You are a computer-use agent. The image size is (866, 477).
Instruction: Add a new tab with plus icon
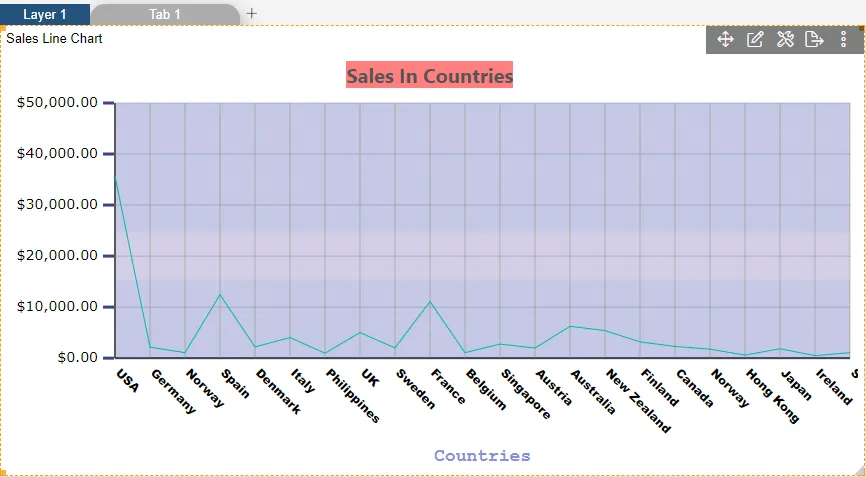pos(252,13)
